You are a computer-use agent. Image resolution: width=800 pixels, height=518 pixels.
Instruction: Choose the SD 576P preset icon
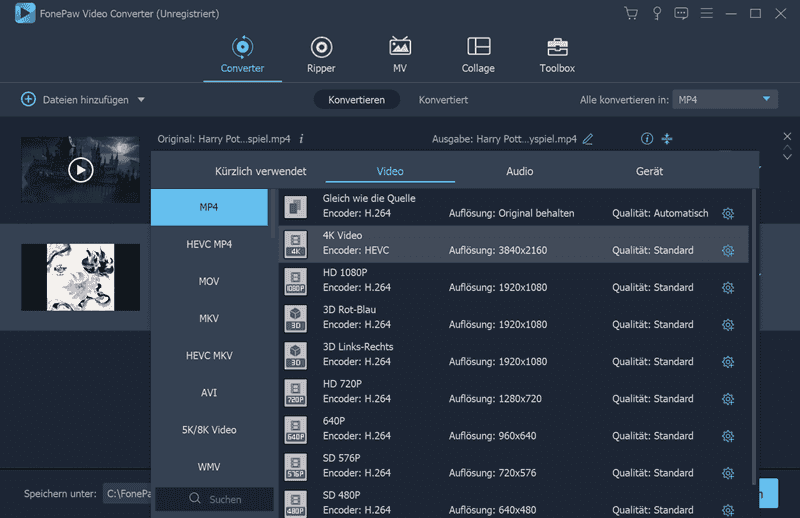coord(296,467)
